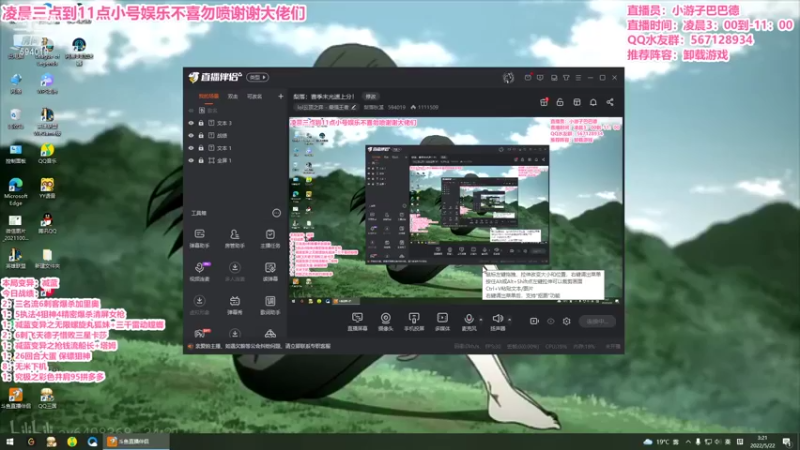Open the 弹幕助手 tool
Image resolution: width=800 pixels, height=450 pixels.
tap(199, 238)
